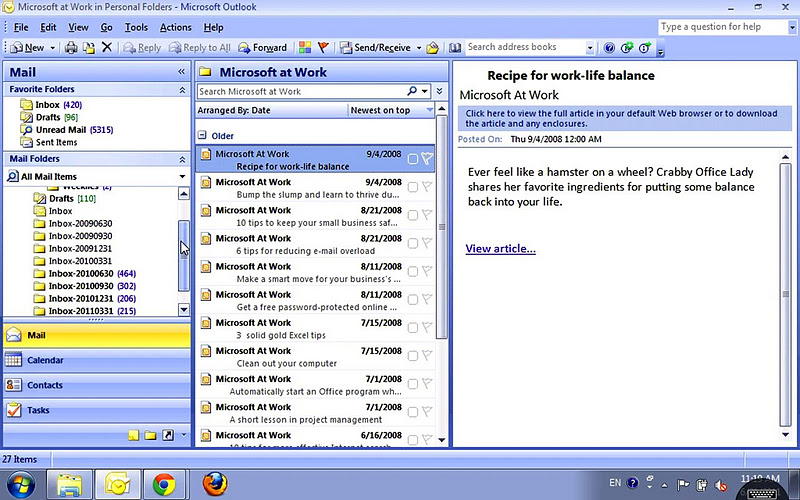Click the muted volume tray icon
800x500 pixels.
(720, 485)
